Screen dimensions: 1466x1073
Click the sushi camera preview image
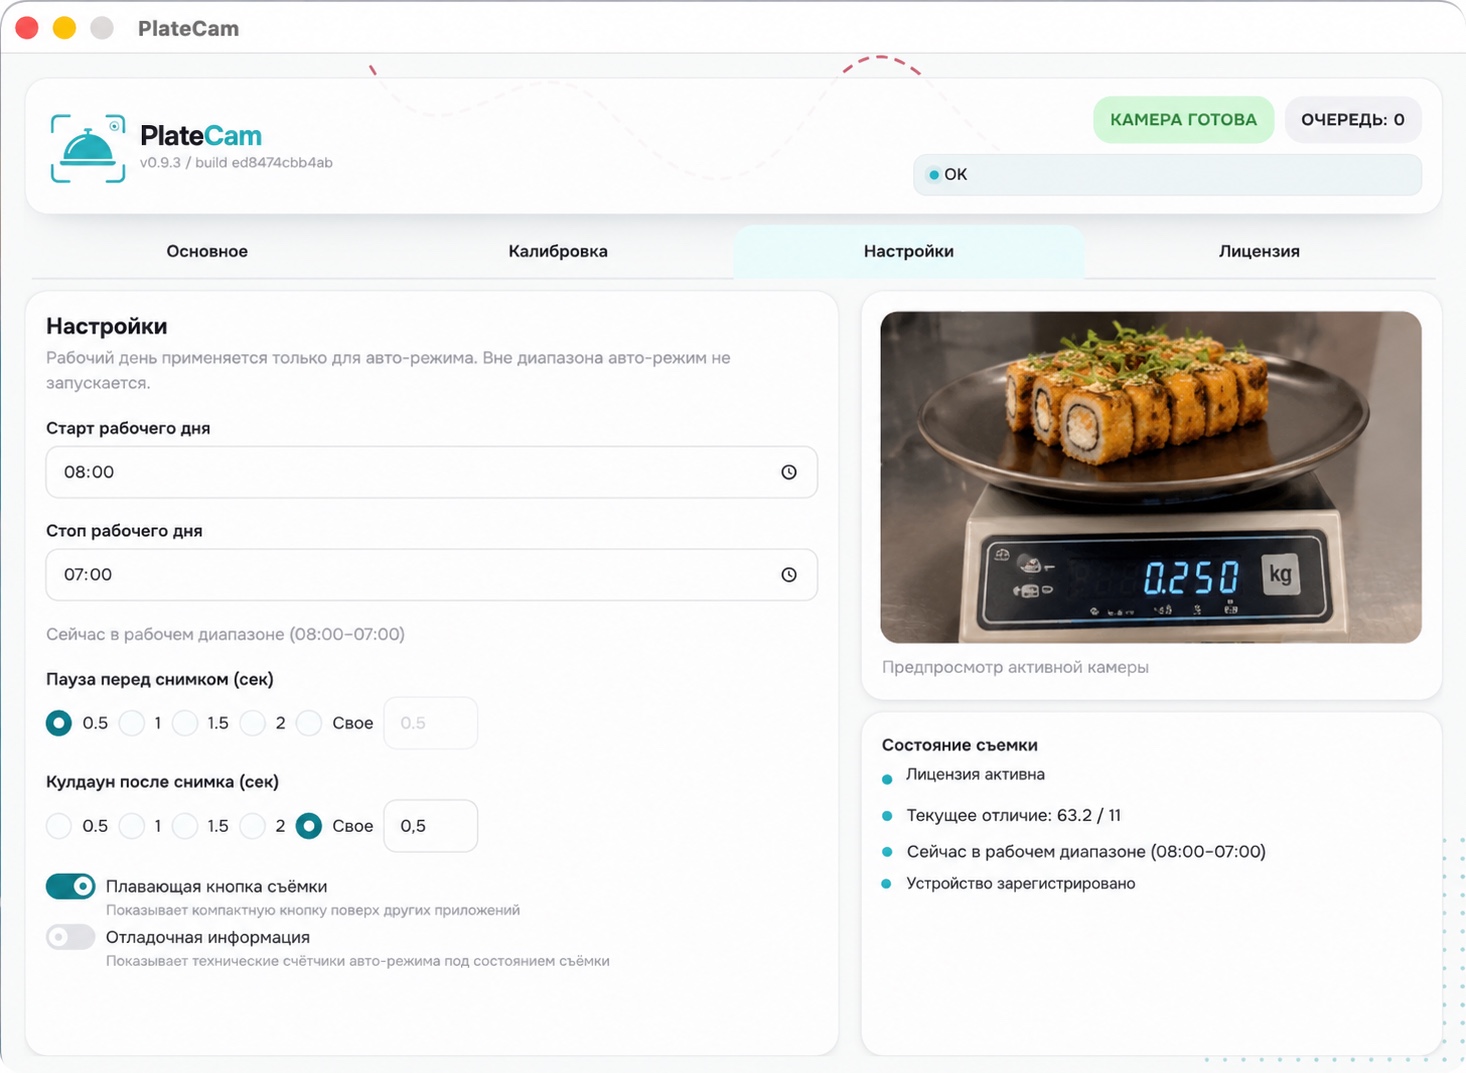click(1151, 477)
